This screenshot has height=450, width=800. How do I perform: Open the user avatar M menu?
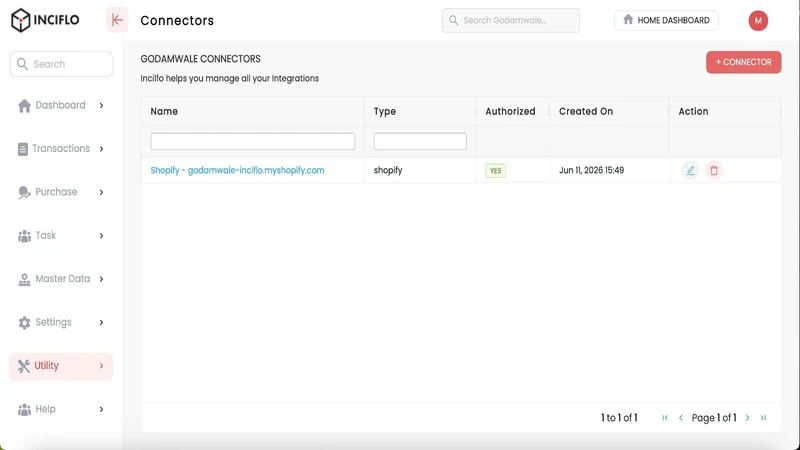tap(758, 20)
